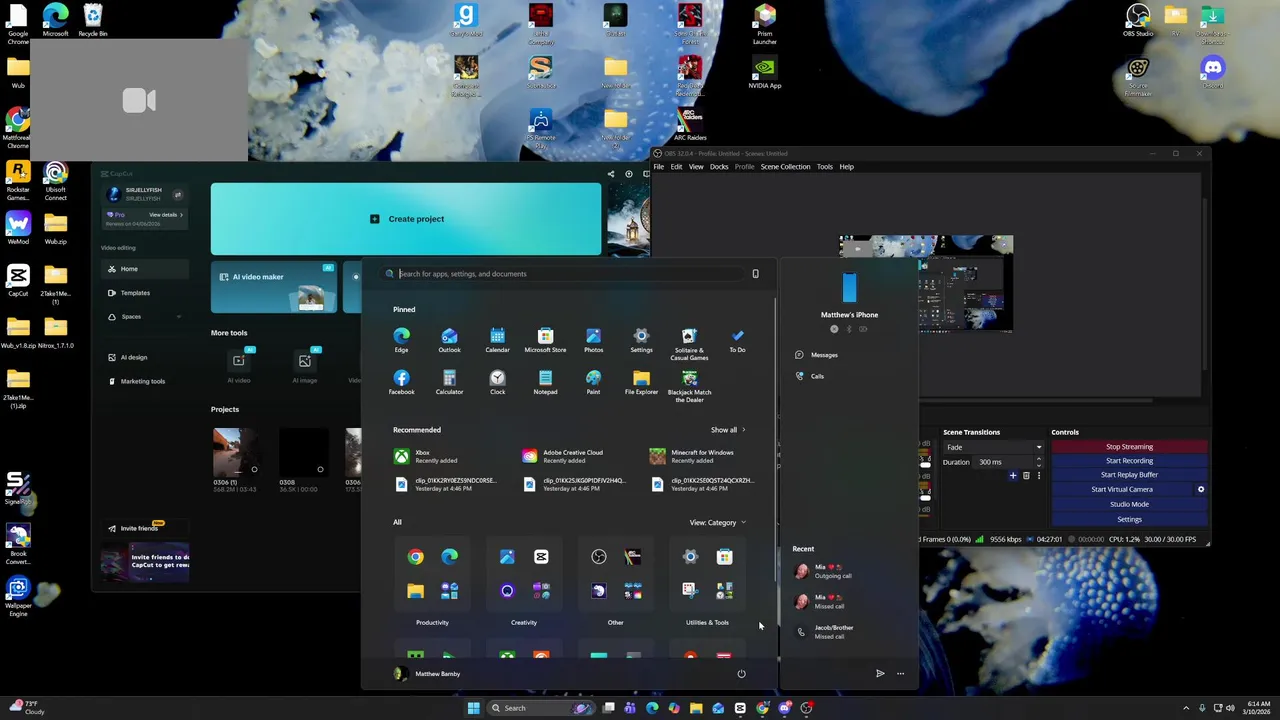Click phone companion icon beside search box
This screenshot has height=720, width=1280.
click(755, 273)
